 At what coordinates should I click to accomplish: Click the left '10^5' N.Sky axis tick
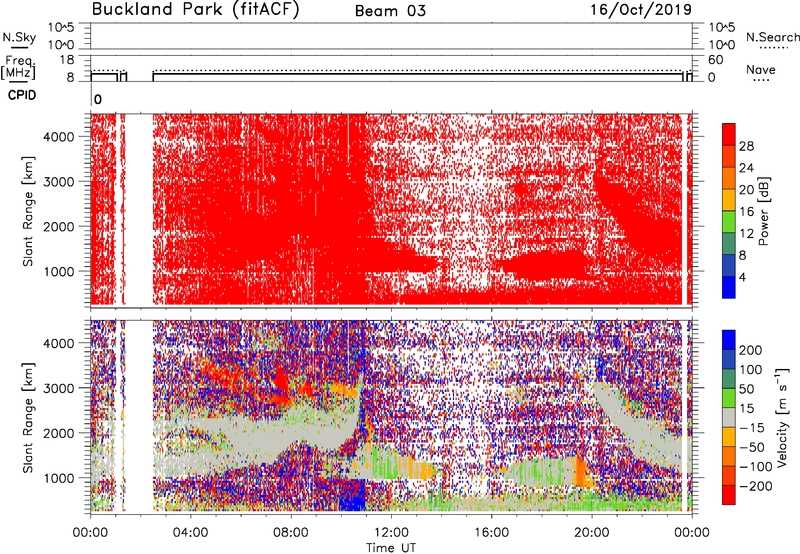coord(61,28)
